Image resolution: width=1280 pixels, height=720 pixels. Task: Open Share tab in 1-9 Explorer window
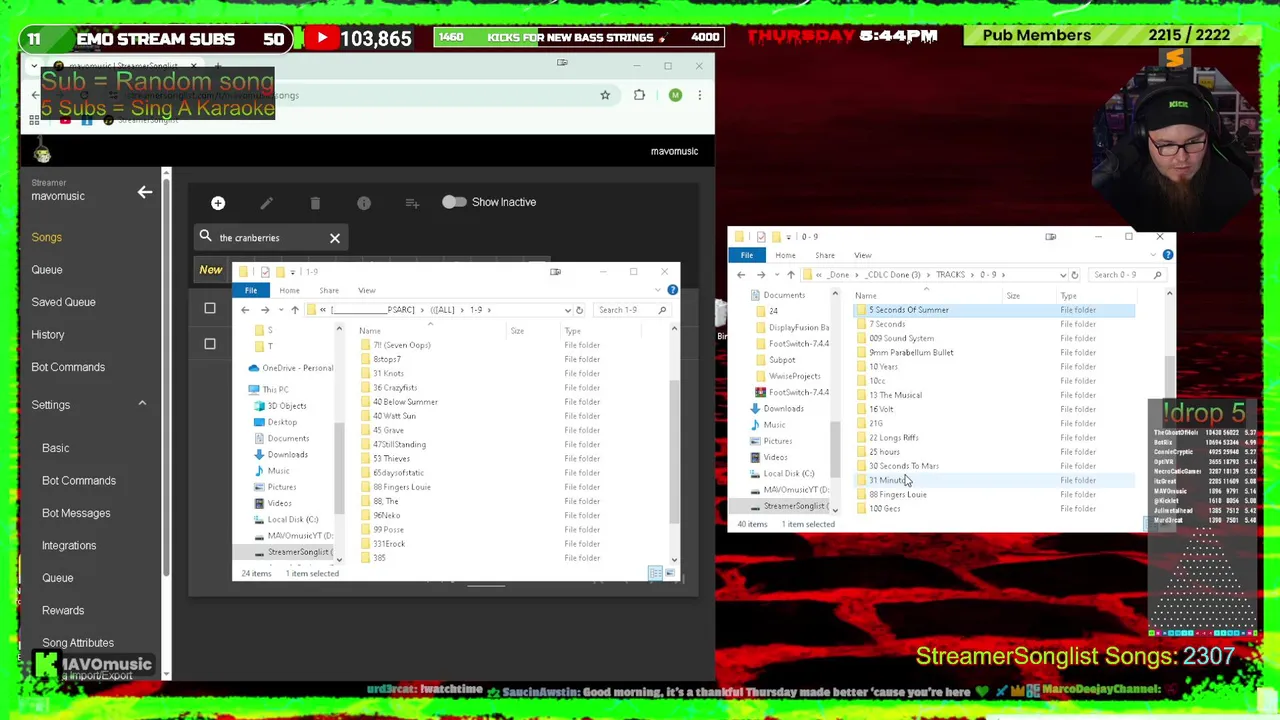pos(329,291)
